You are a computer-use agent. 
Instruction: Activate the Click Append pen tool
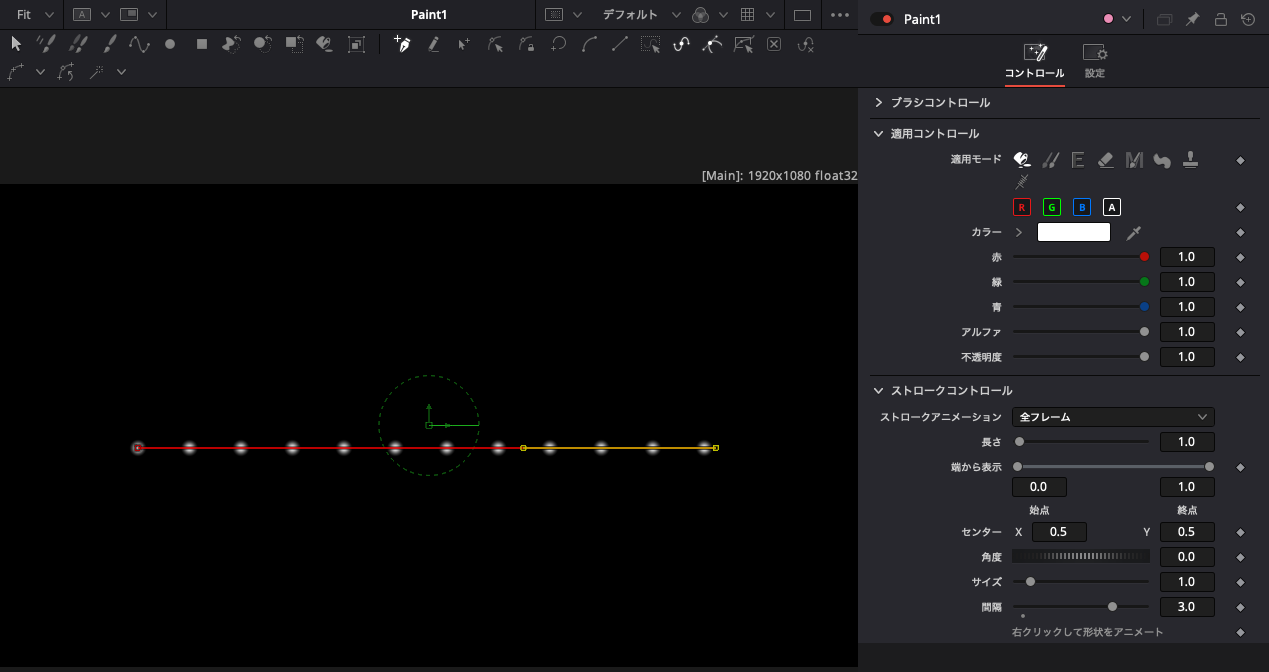pos(402,44)
